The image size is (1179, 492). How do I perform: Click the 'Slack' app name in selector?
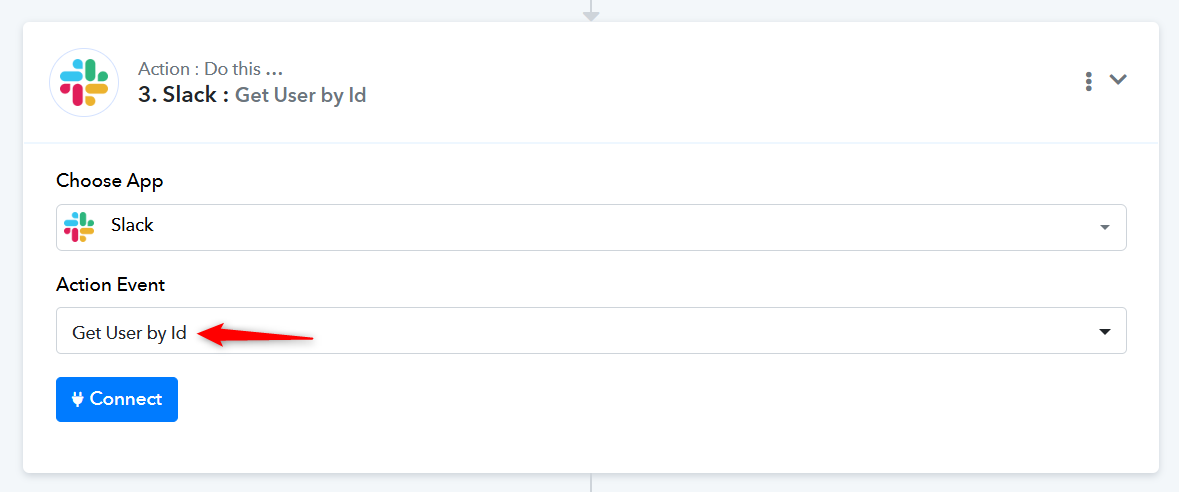point(132,225)
